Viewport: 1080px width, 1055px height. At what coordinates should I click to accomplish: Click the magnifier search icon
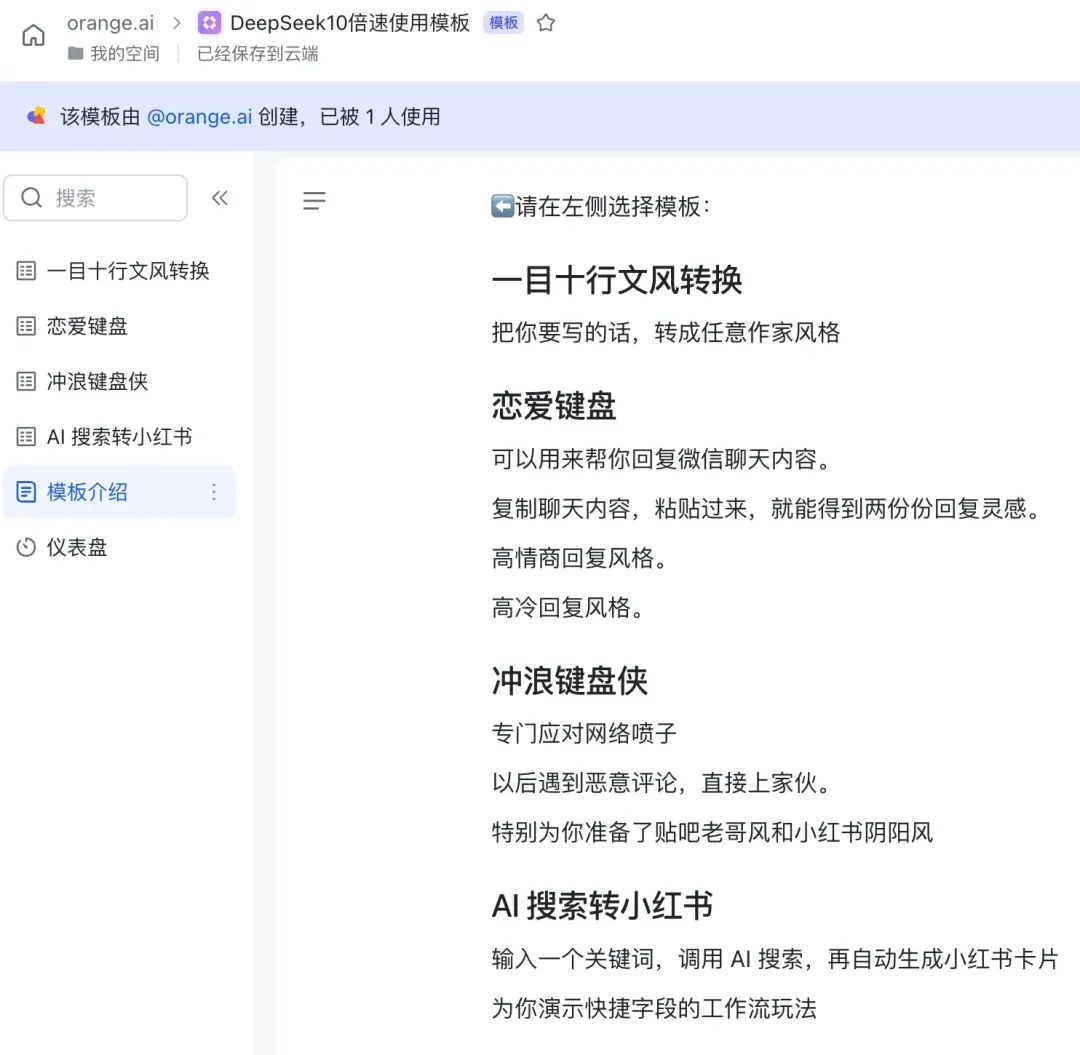click(x=32, y=198)
